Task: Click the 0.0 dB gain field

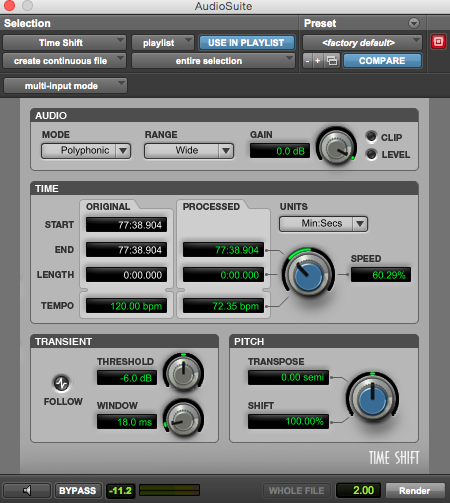Action: click(280, 151)
